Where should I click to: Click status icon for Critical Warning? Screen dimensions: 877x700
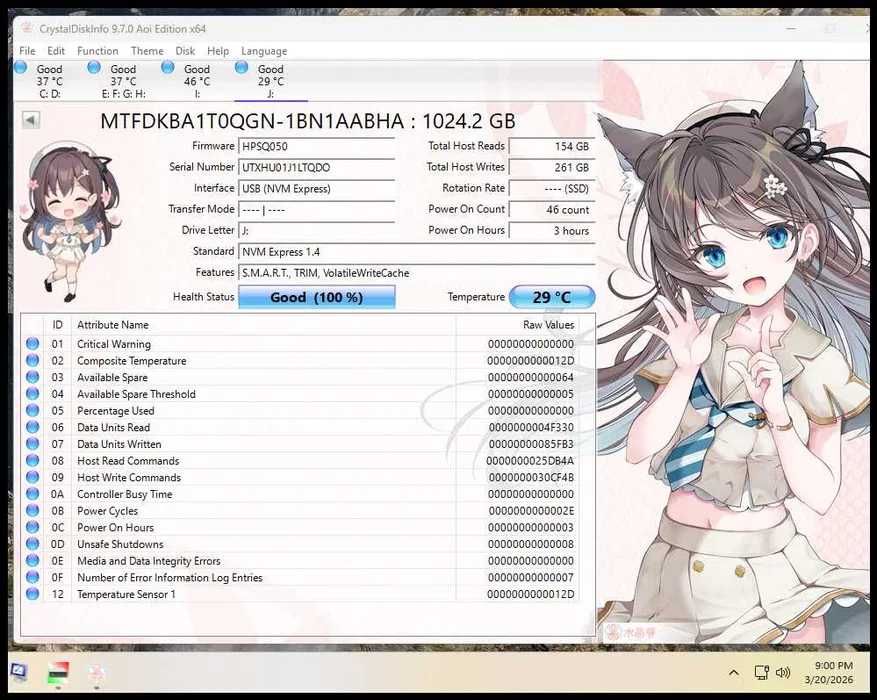32,343
